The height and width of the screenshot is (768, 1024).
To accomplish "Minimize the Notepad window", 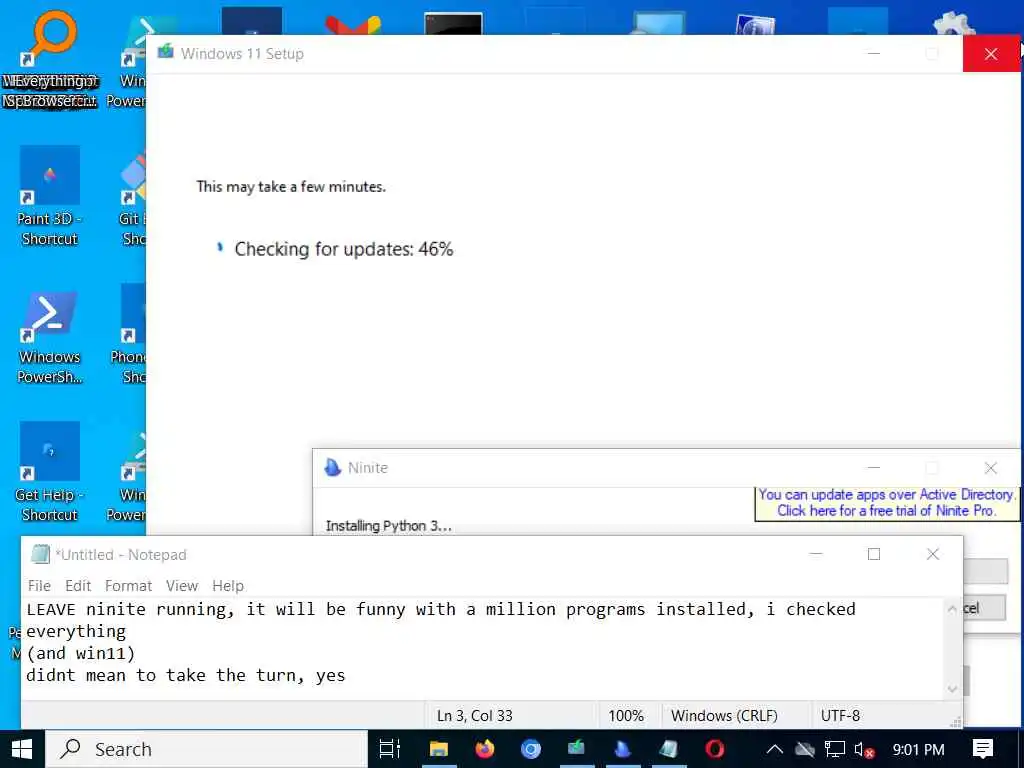I will click(816, 554).
